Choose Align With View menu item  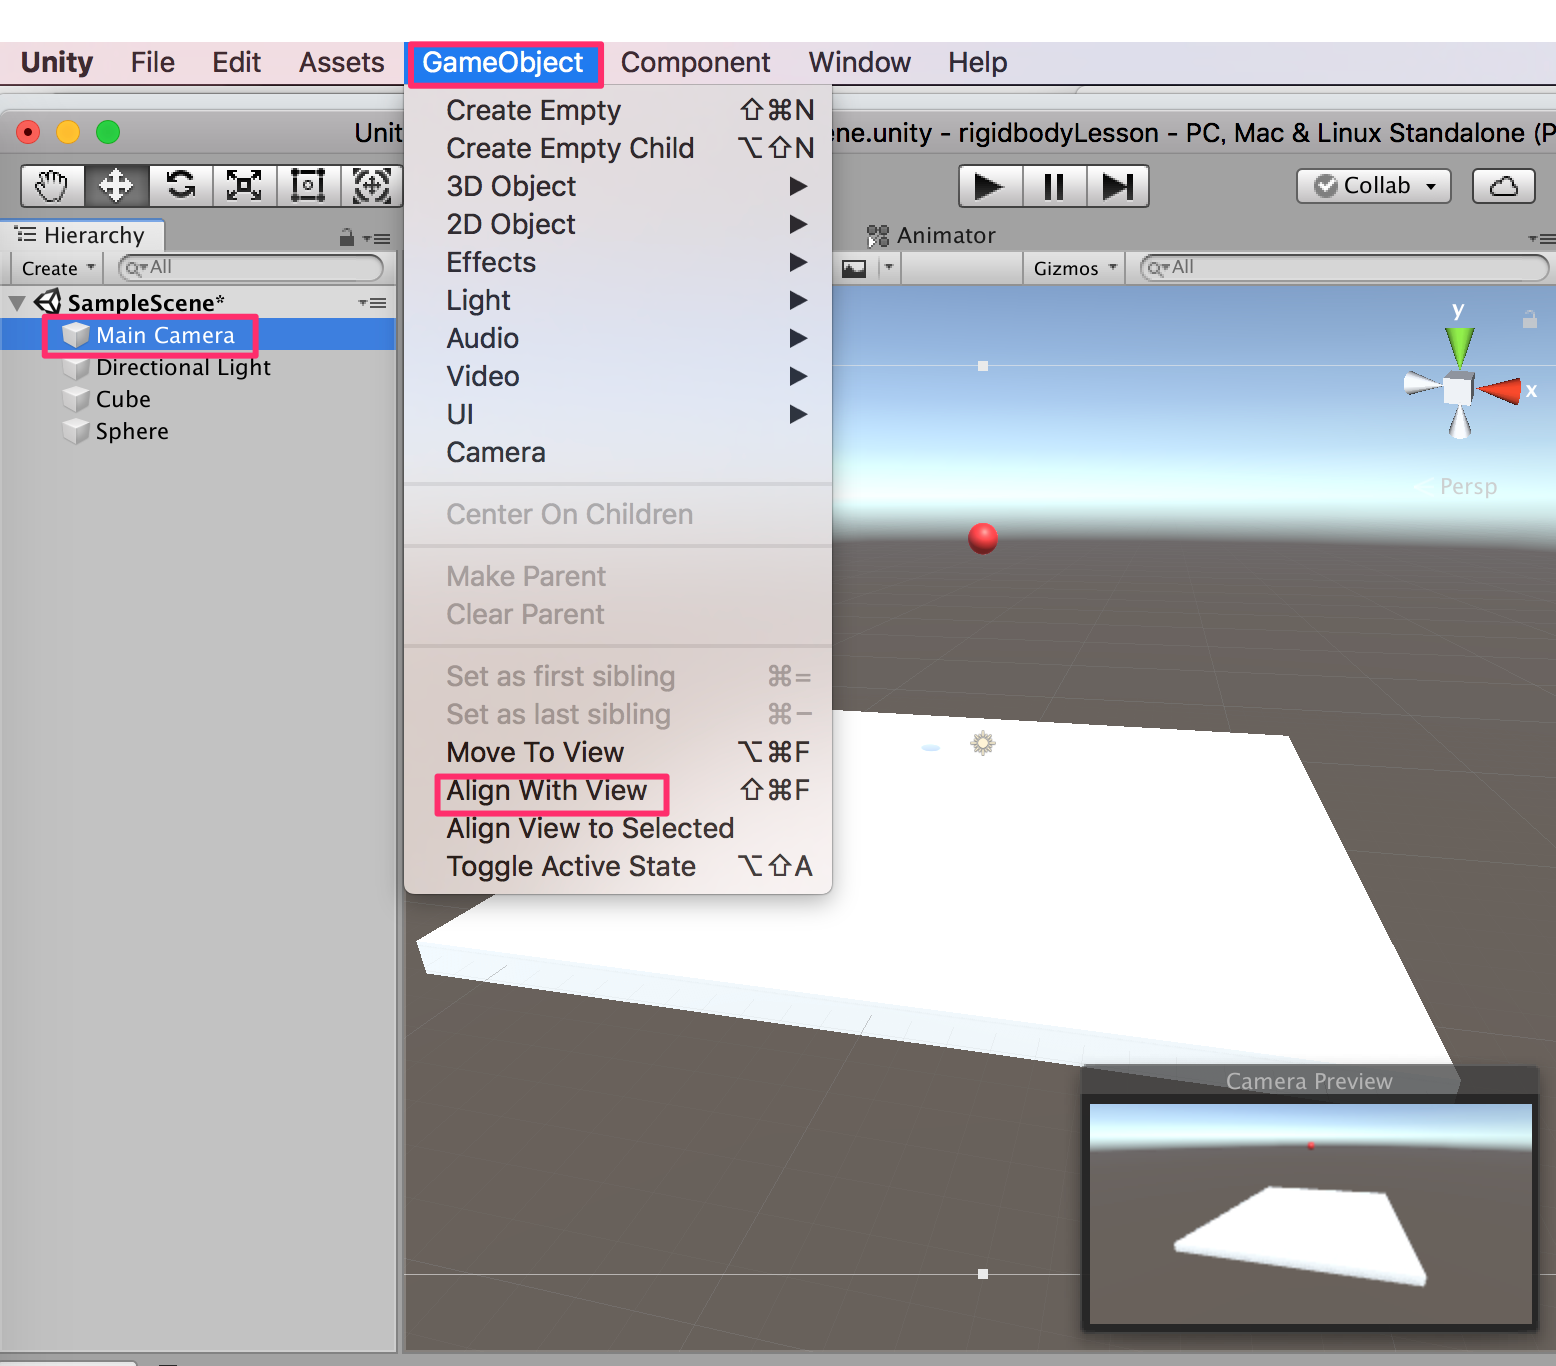click(x=547, y=791)
